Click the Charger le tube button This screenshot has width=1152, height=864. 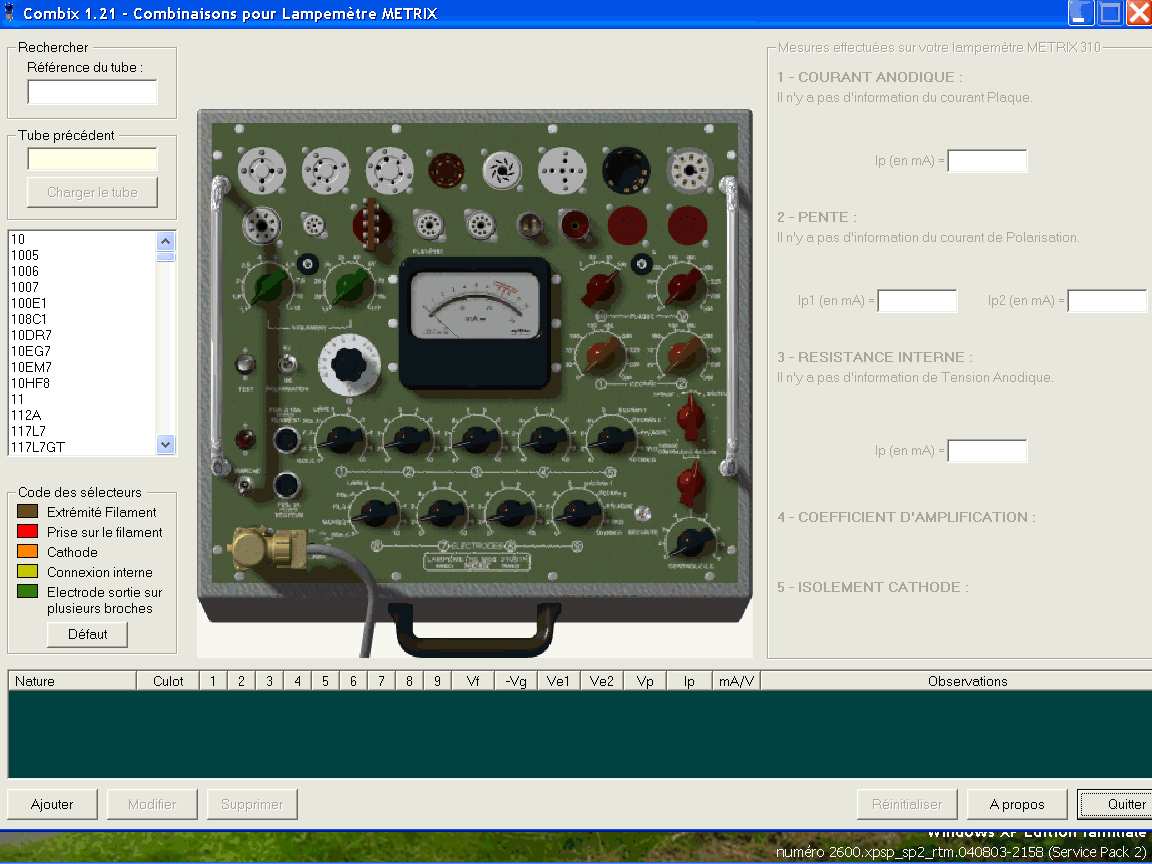(92, 192)
